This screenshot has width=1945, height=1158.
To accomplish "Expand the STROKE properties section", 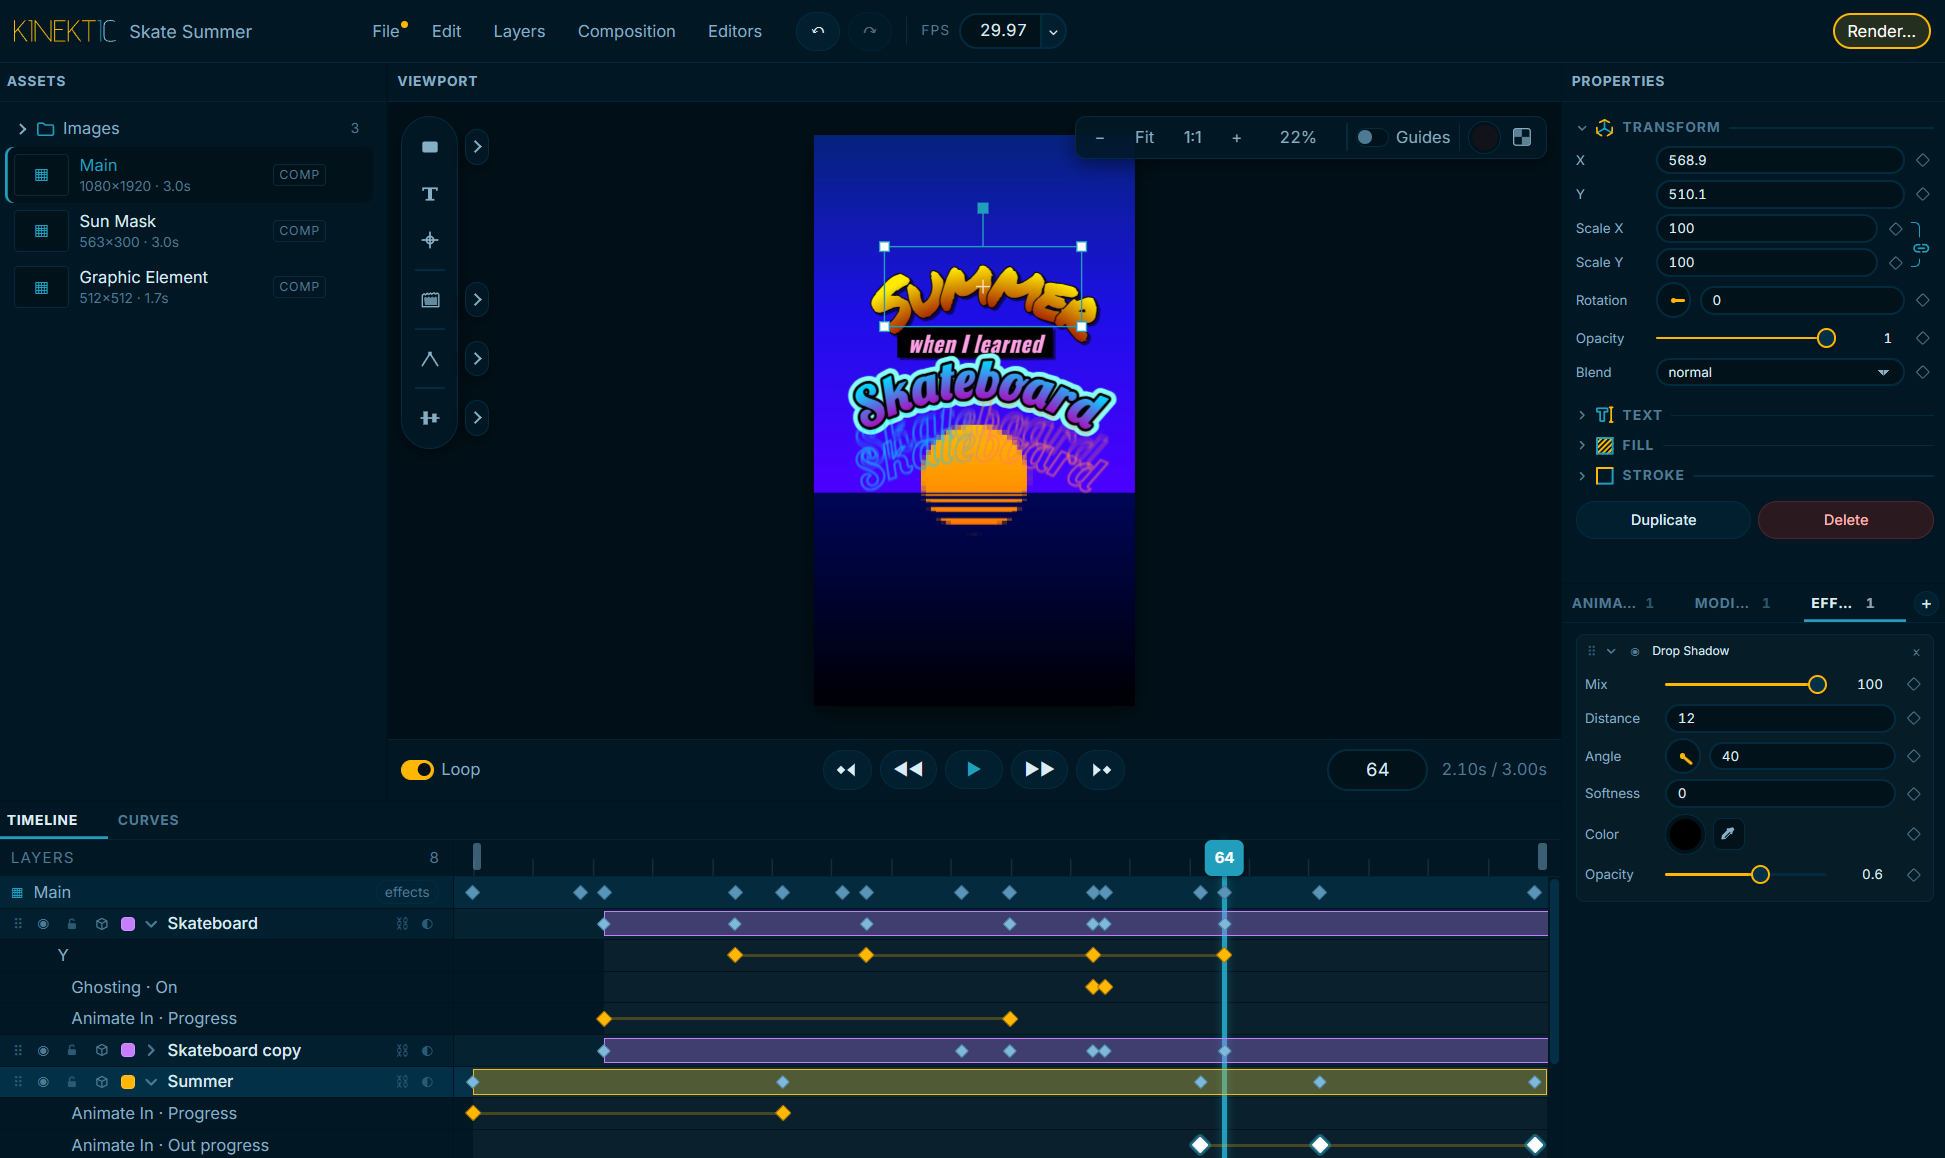I will click(1582, 476).
